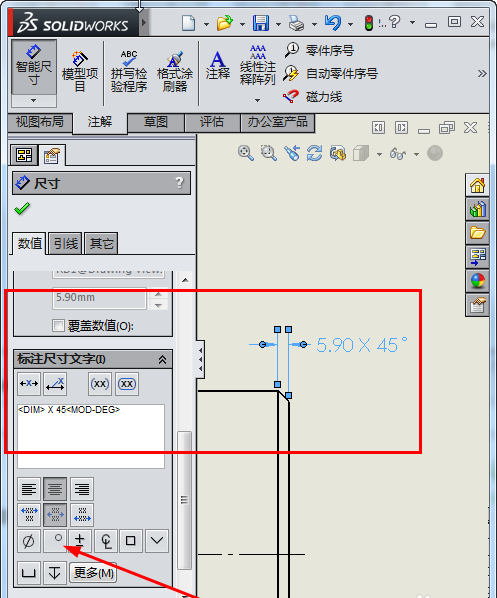Print the drawing
The width and height of the screenshot is (497, 598).
[x=296, y=23]
